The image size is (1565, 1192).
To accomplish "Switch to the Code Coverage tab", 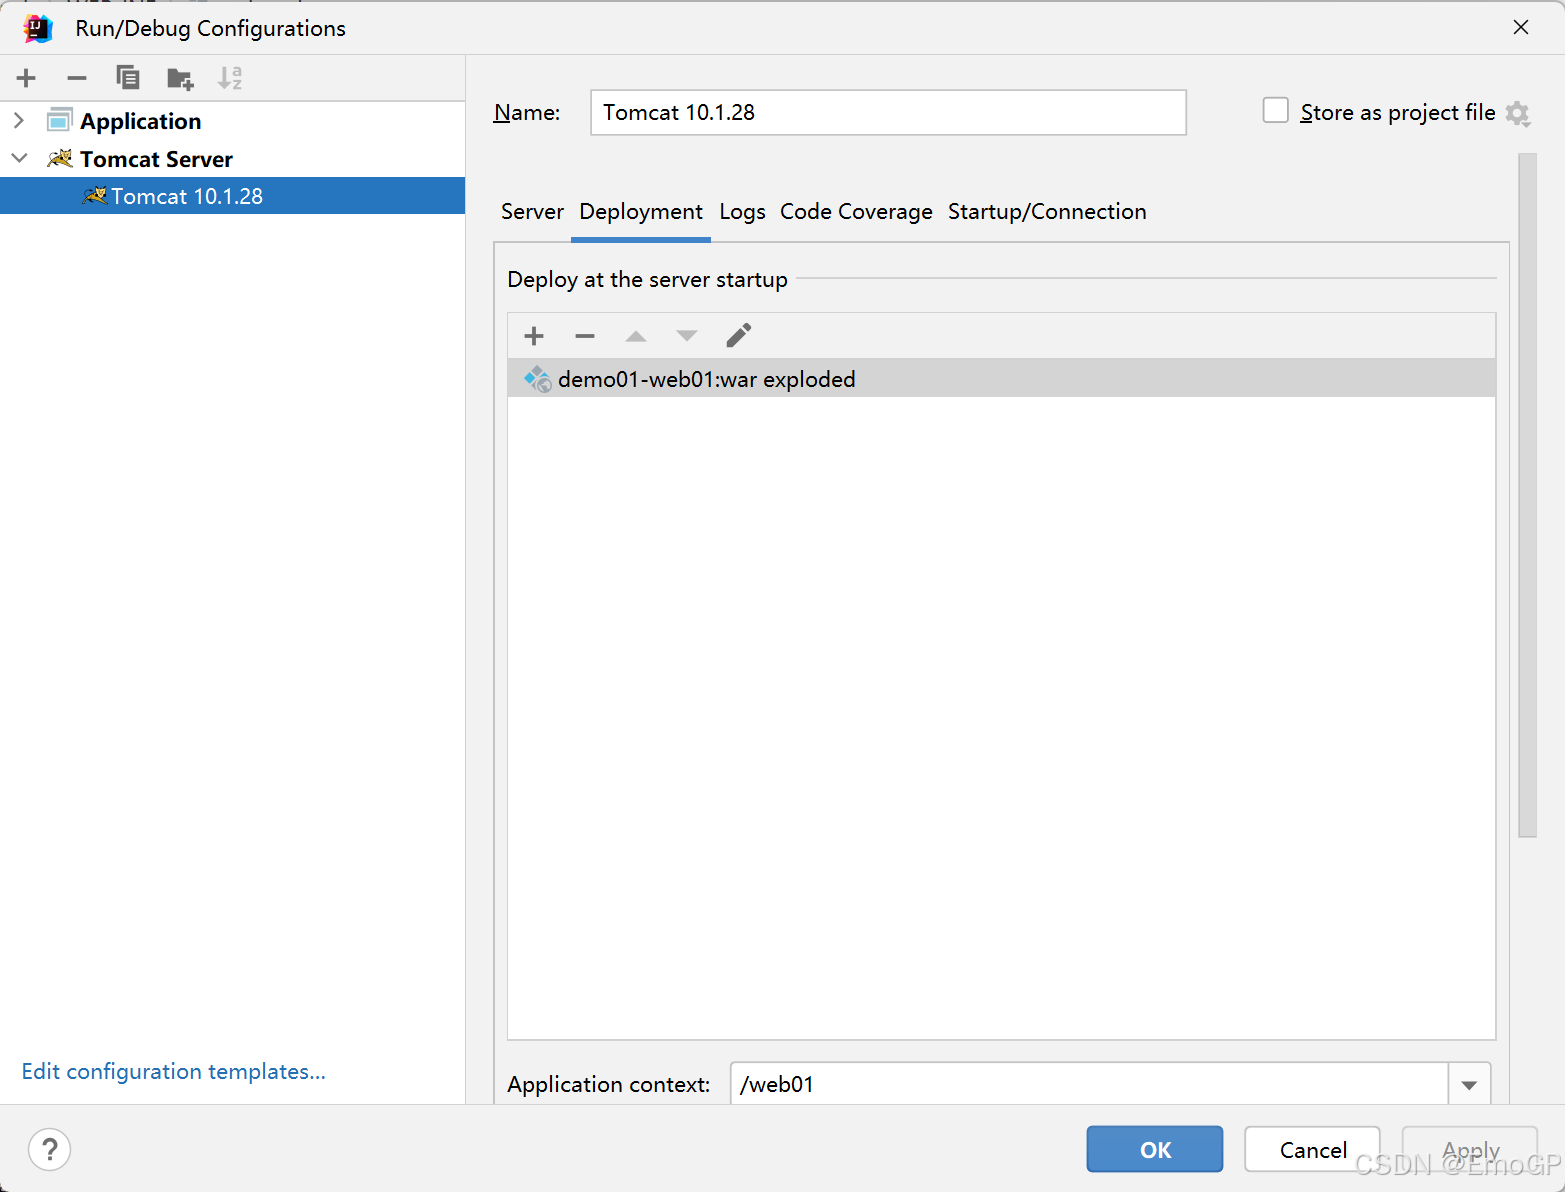I will pyautogui.click(x=856, y=212).
